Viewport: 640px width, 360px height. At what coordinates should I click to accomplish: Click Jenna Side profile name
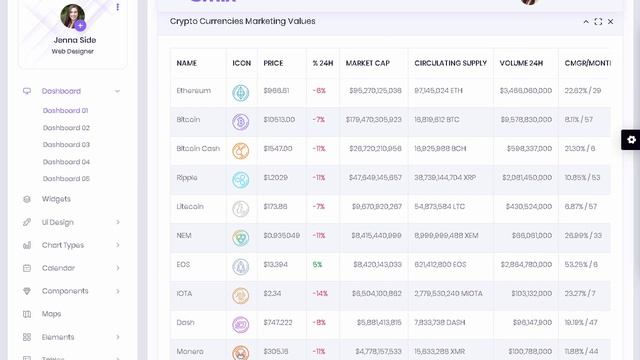point(75,40)
